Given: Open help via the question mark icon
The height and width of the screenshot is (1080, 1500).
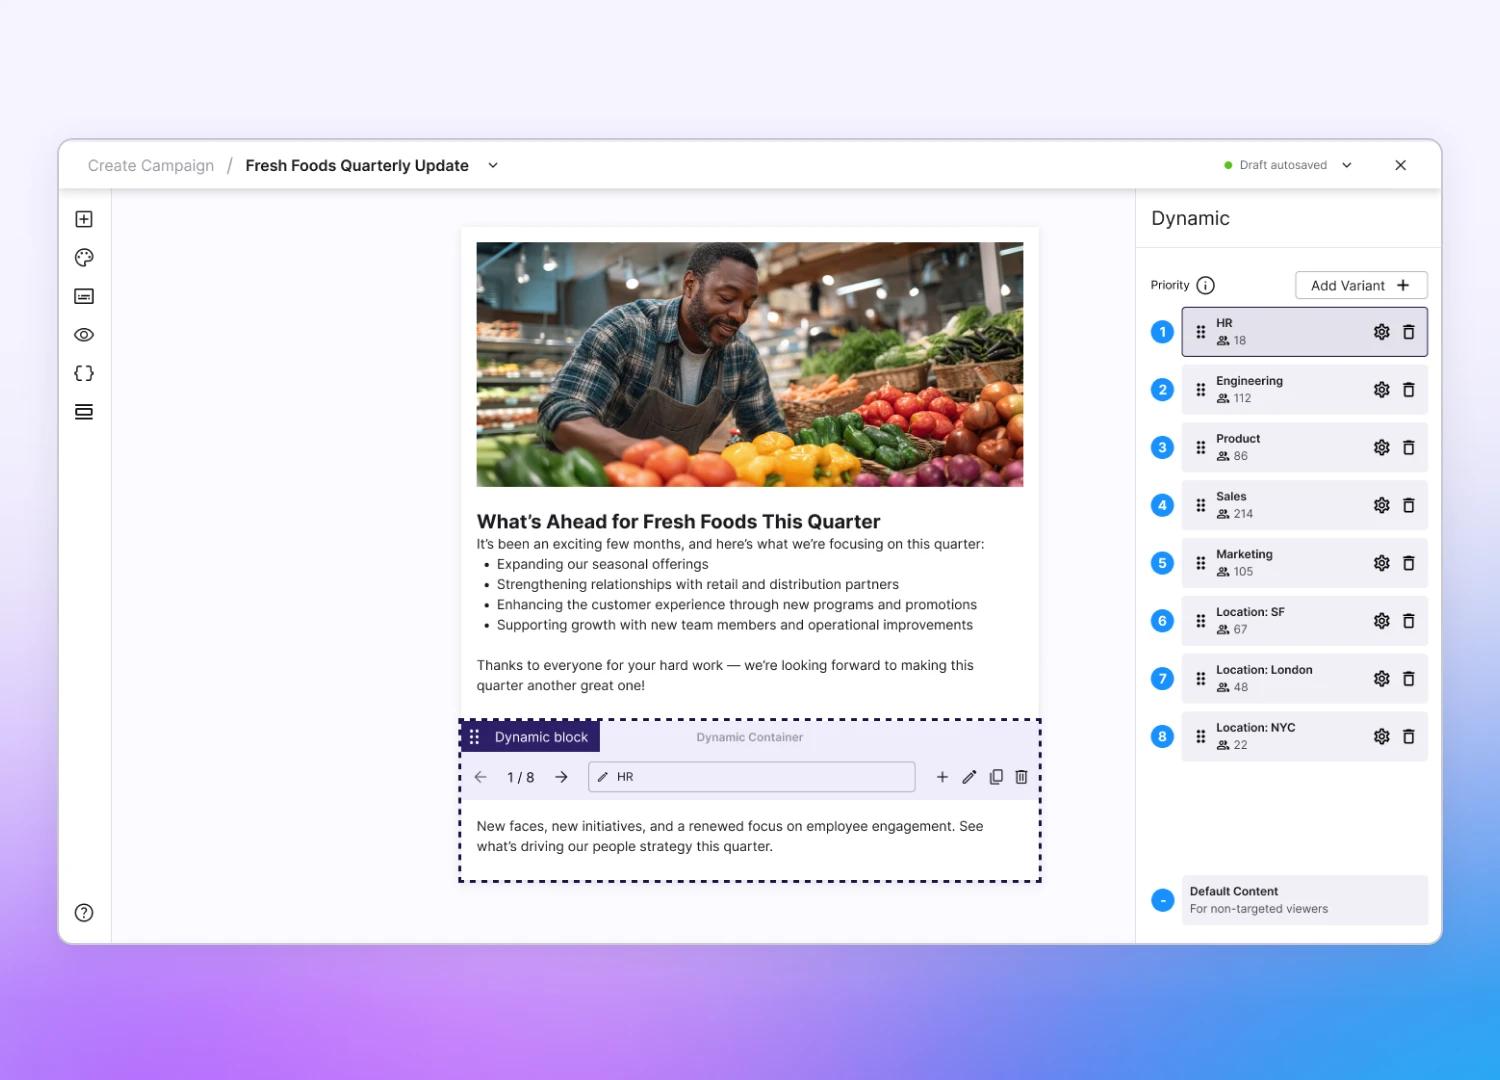Looking at the screenshot, I should click(x=82, y=912).
